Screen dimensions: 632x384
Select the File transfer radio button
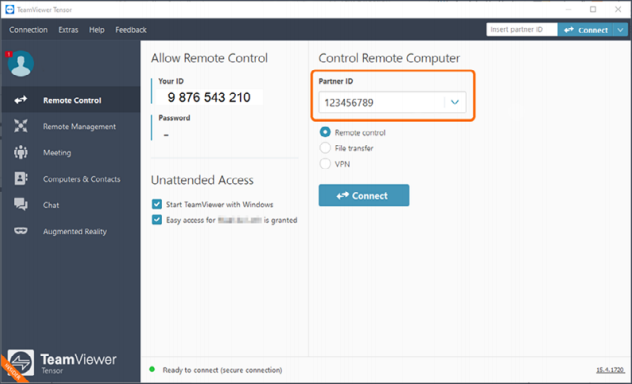tap(325, 148)
